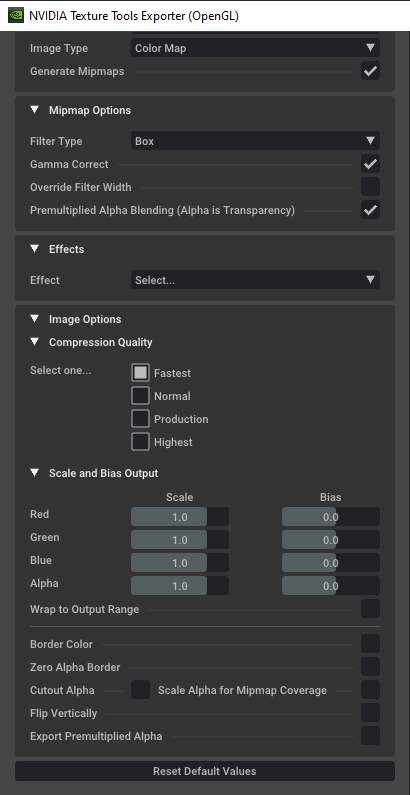Click the Red Scale slider
This screenshot has width=410, height=795.
180,517
